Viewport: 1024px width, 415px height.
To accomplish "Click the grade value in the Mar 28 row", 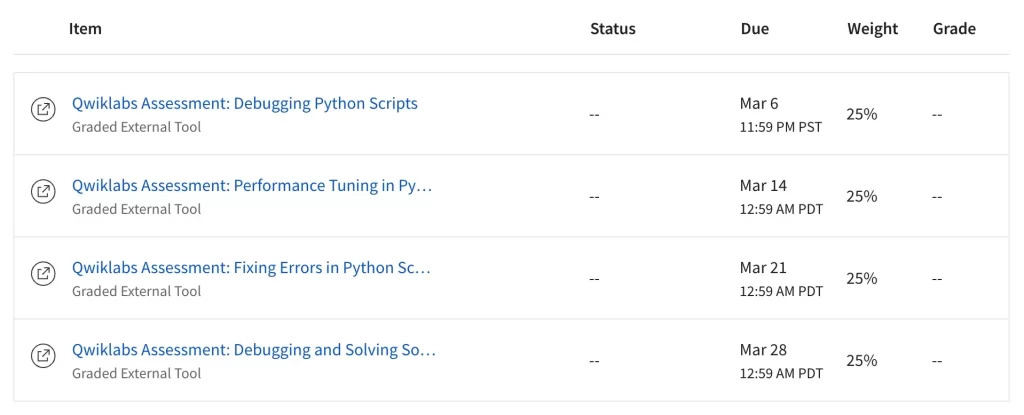I will (937, 360).
